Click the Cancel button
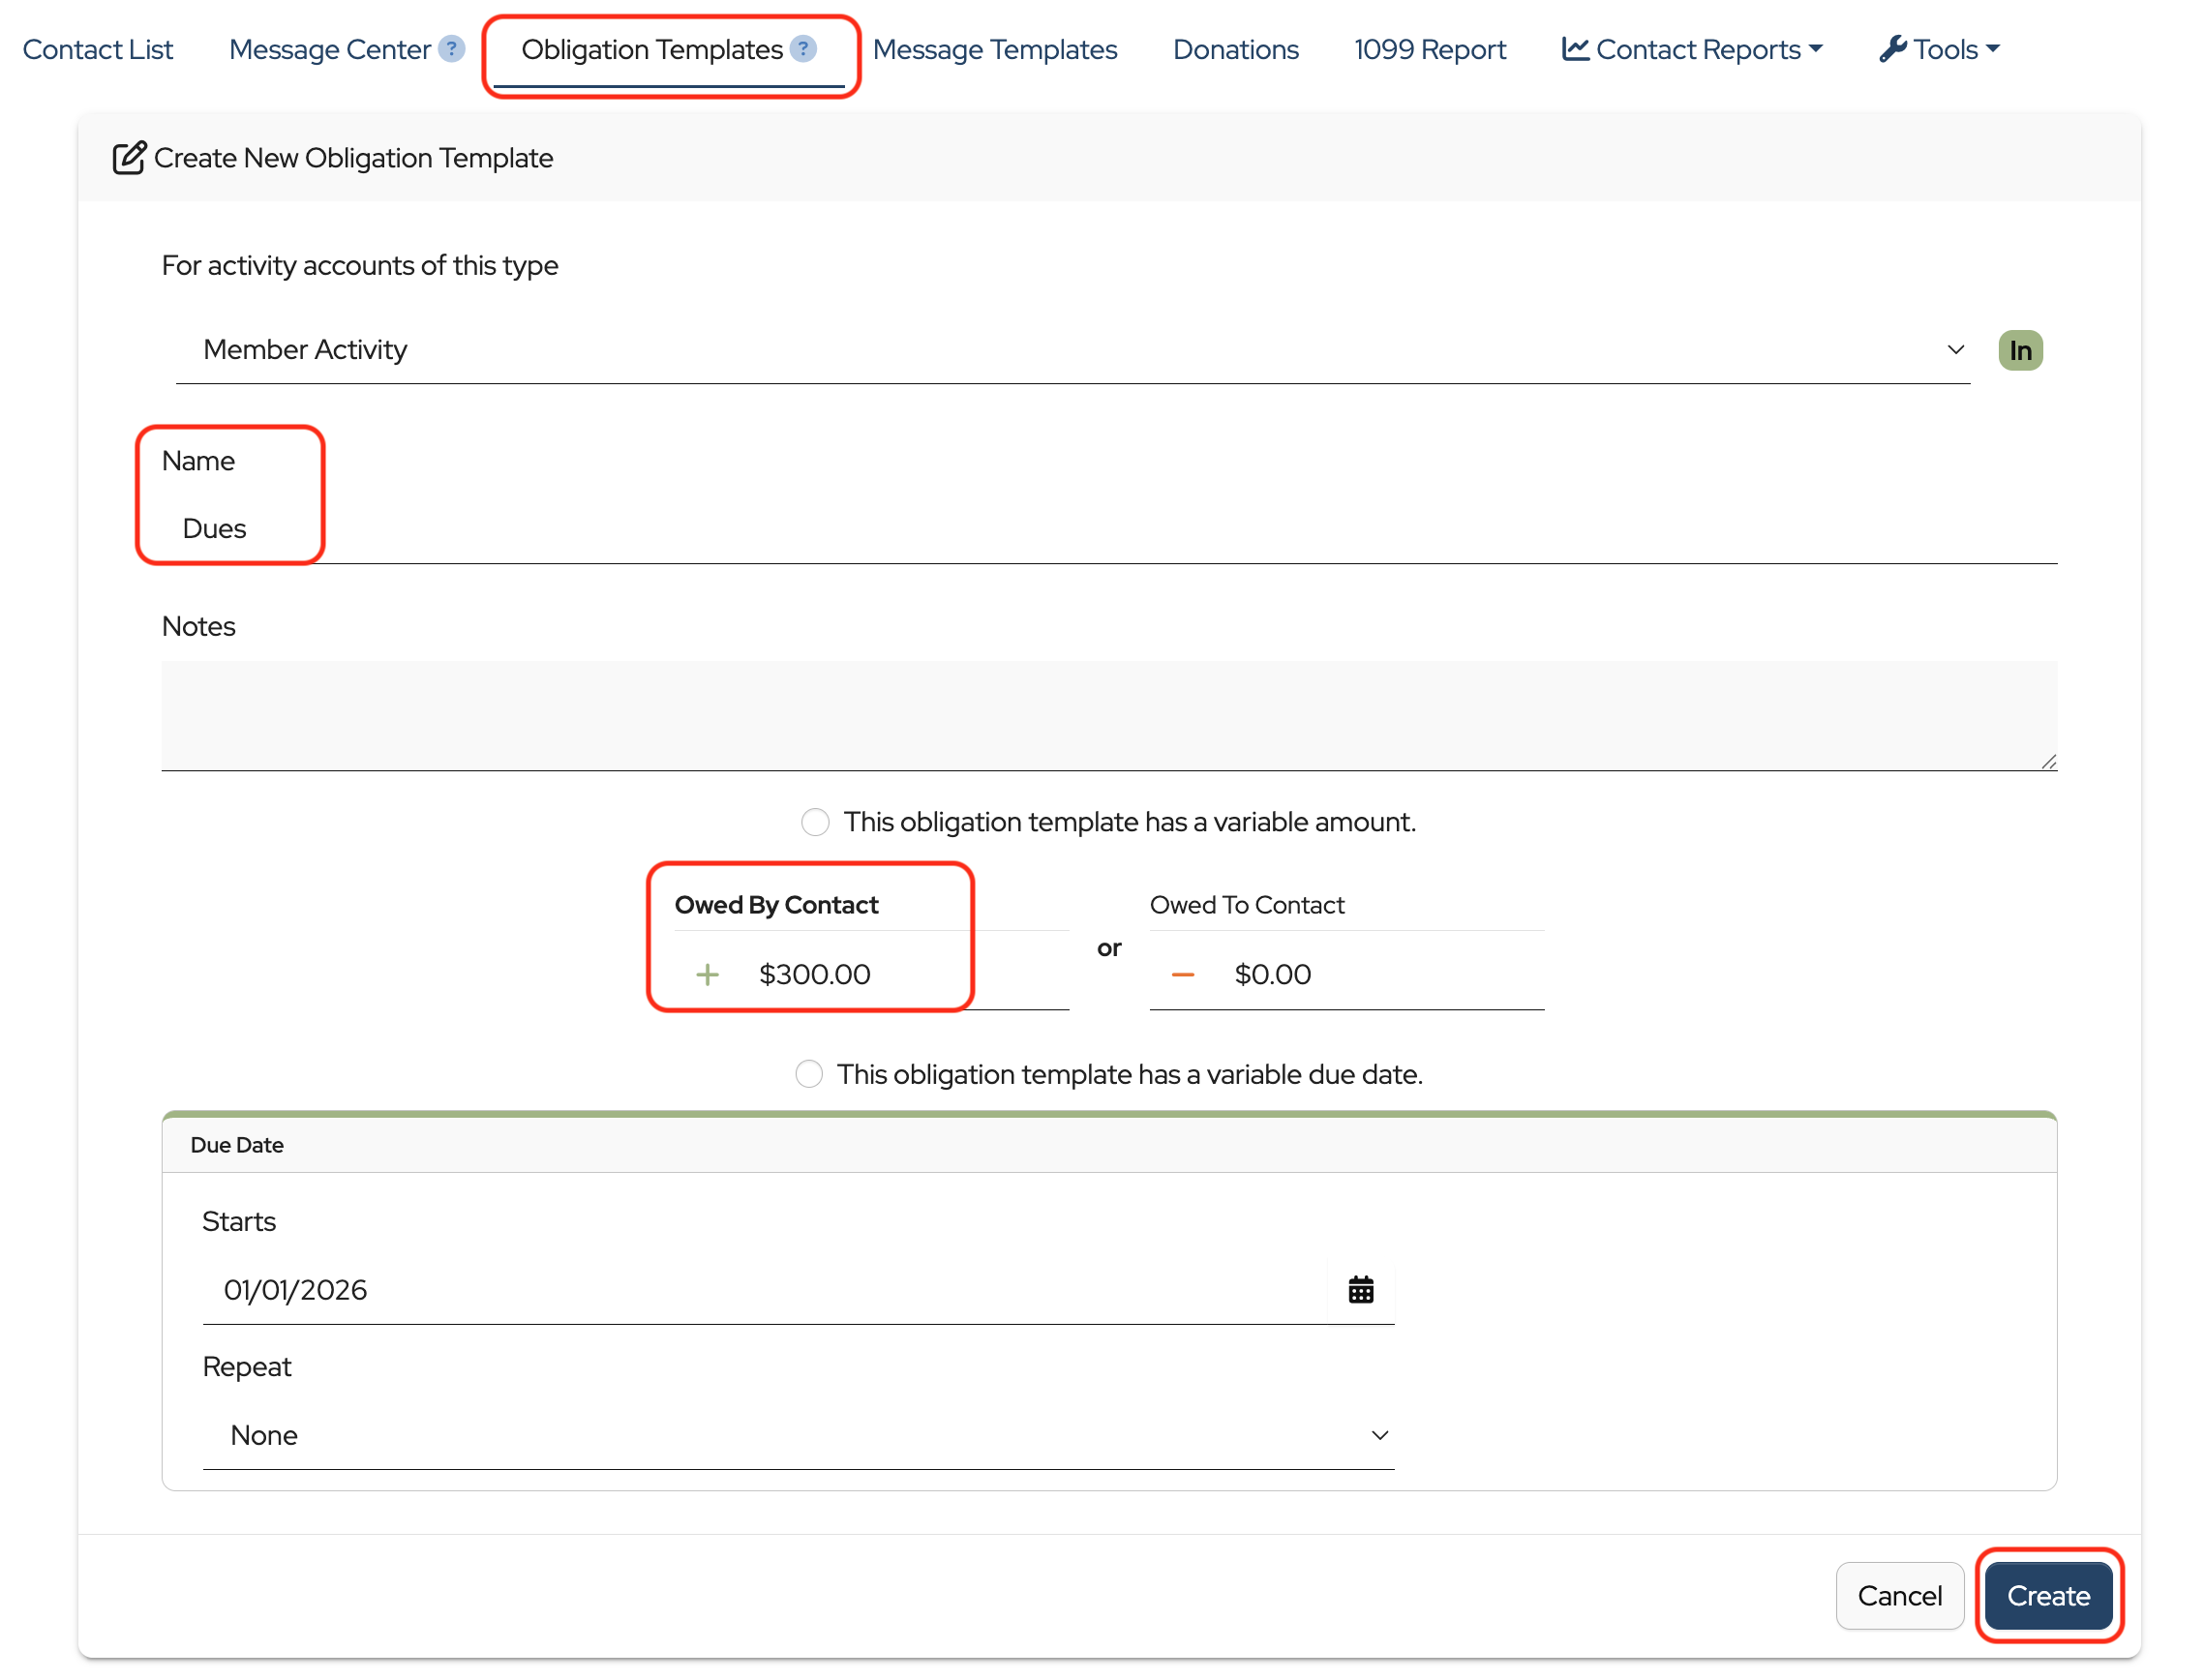 click(x=1898, y=1596)
